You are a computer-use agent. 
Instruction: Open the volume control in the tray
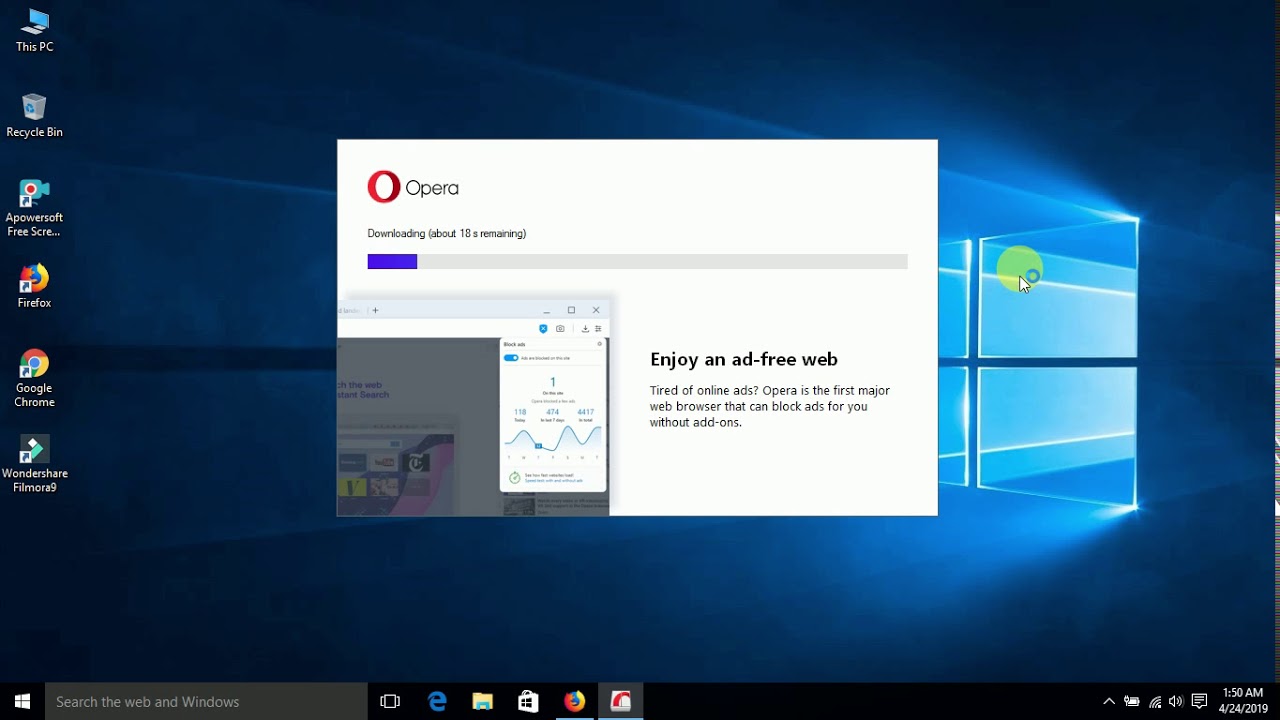1176,702
